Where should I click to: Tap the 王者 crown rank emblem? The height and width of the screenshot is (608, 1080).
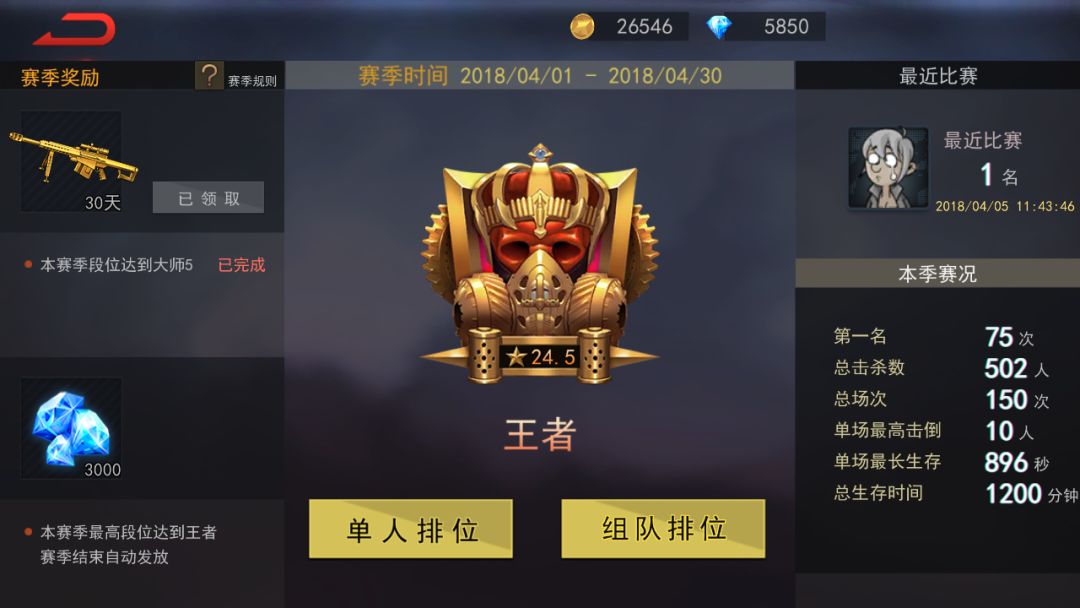(540, 264)
